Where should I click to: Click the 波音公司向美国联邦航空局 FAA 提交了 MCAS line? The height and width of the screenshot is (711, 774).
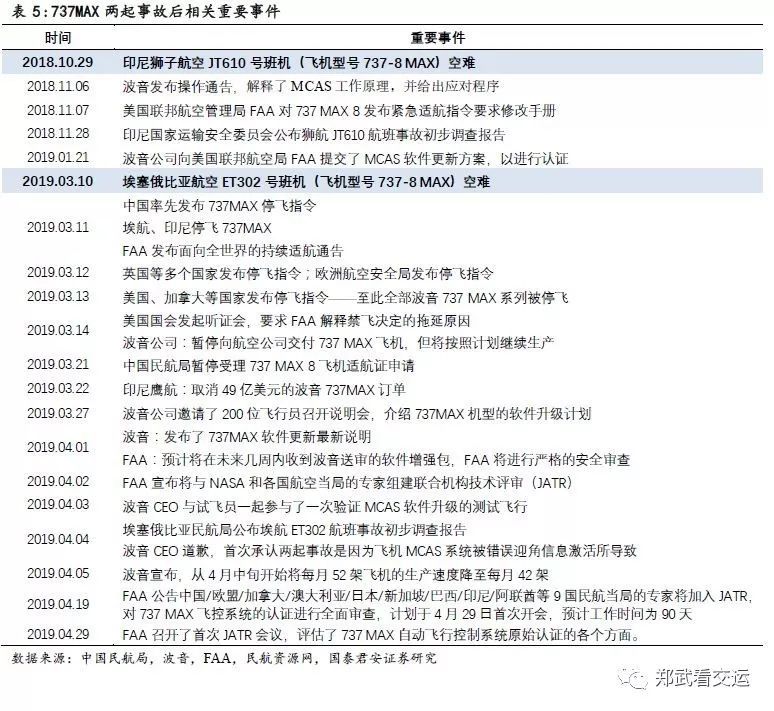(346, 158)
